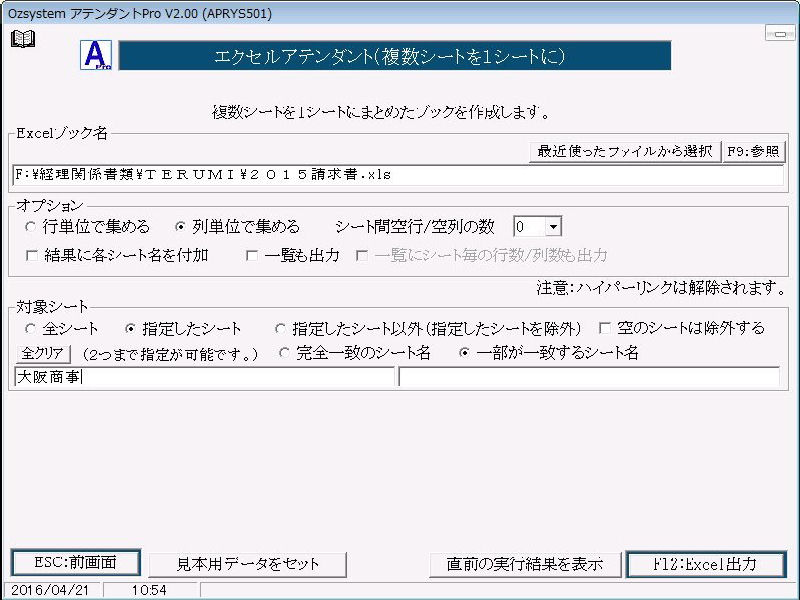Click the エクセルアテンダント title banner
The image size is (800, 600).
(x=394, y=56)
